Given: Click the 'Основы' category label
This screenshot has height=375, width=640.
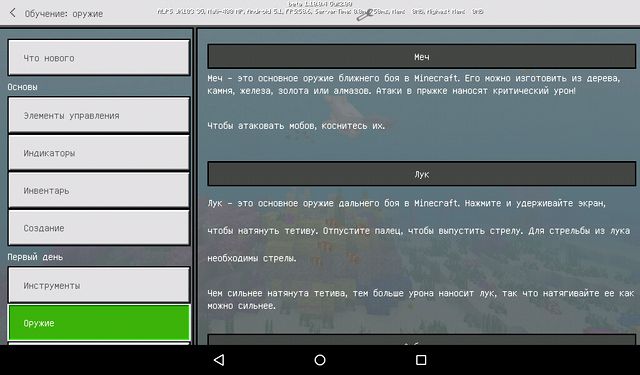Looking at the screenshot, I should click(22, 87).
